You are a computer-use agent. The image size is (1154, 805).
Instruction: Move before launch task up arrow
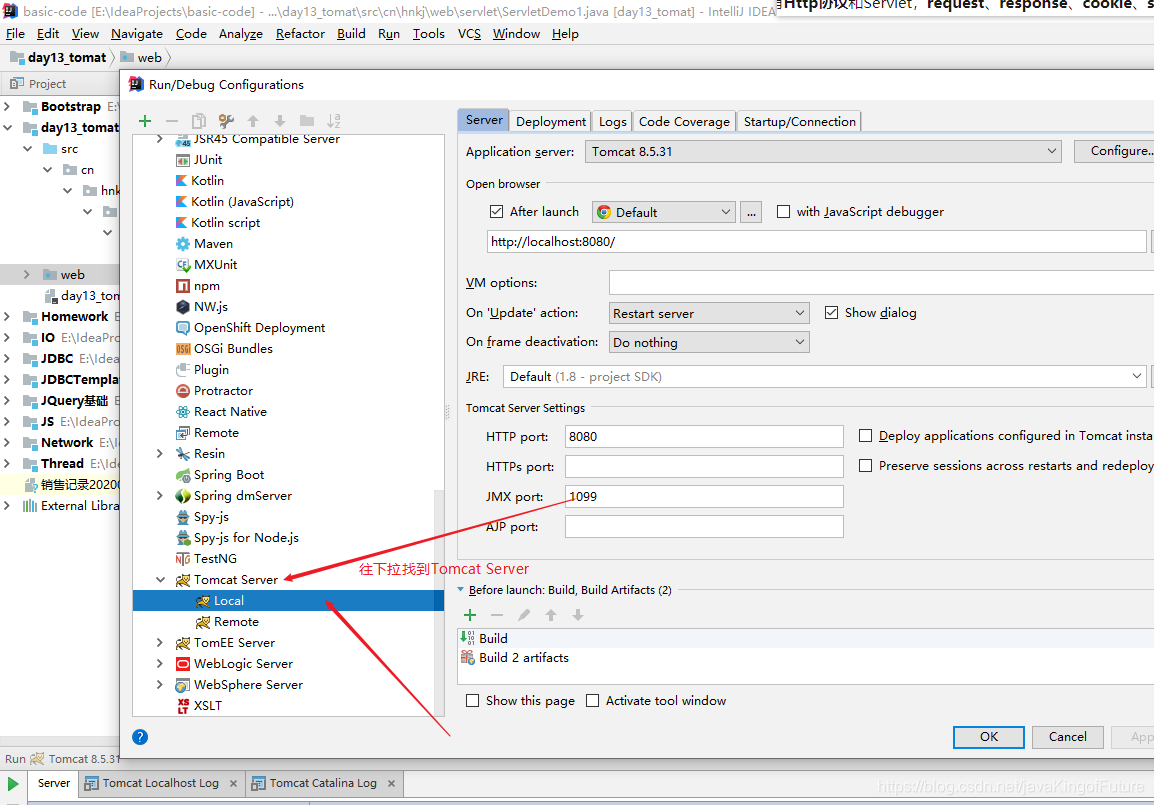tap(551, 615)
